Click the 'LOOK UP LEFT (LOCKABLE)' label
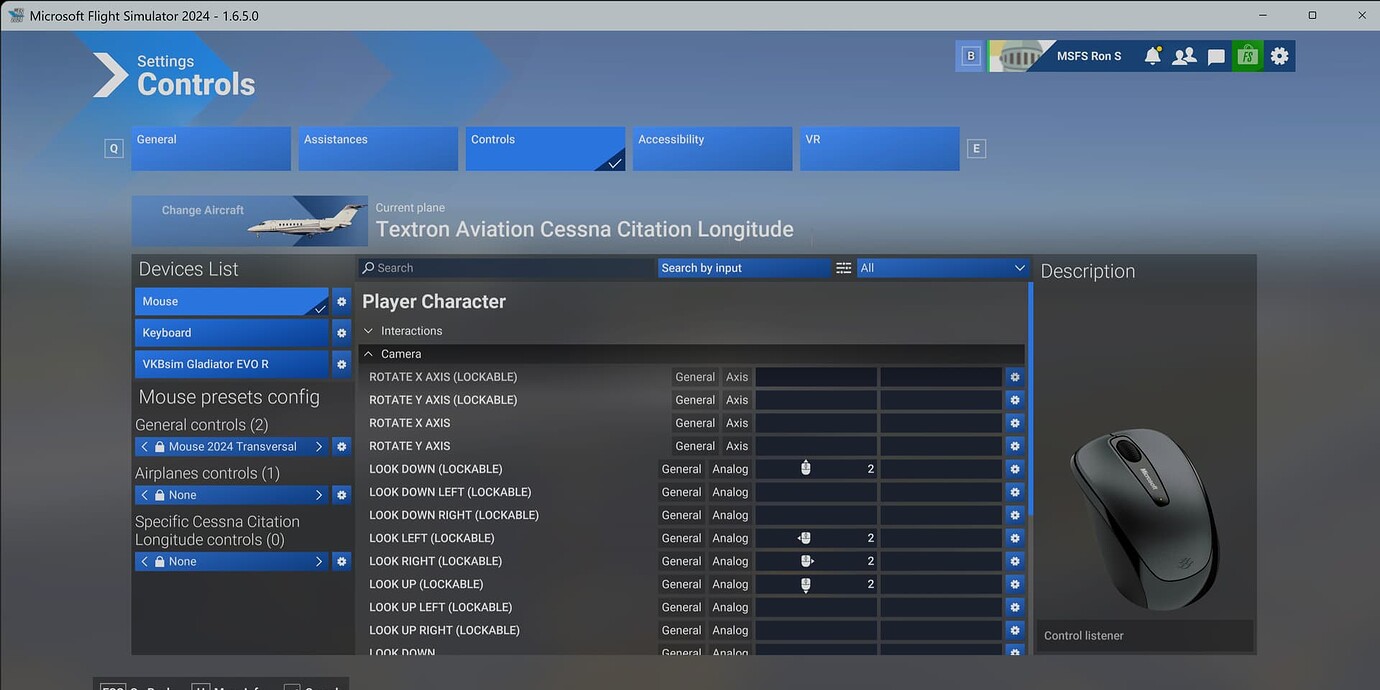 tap(441, 607)
